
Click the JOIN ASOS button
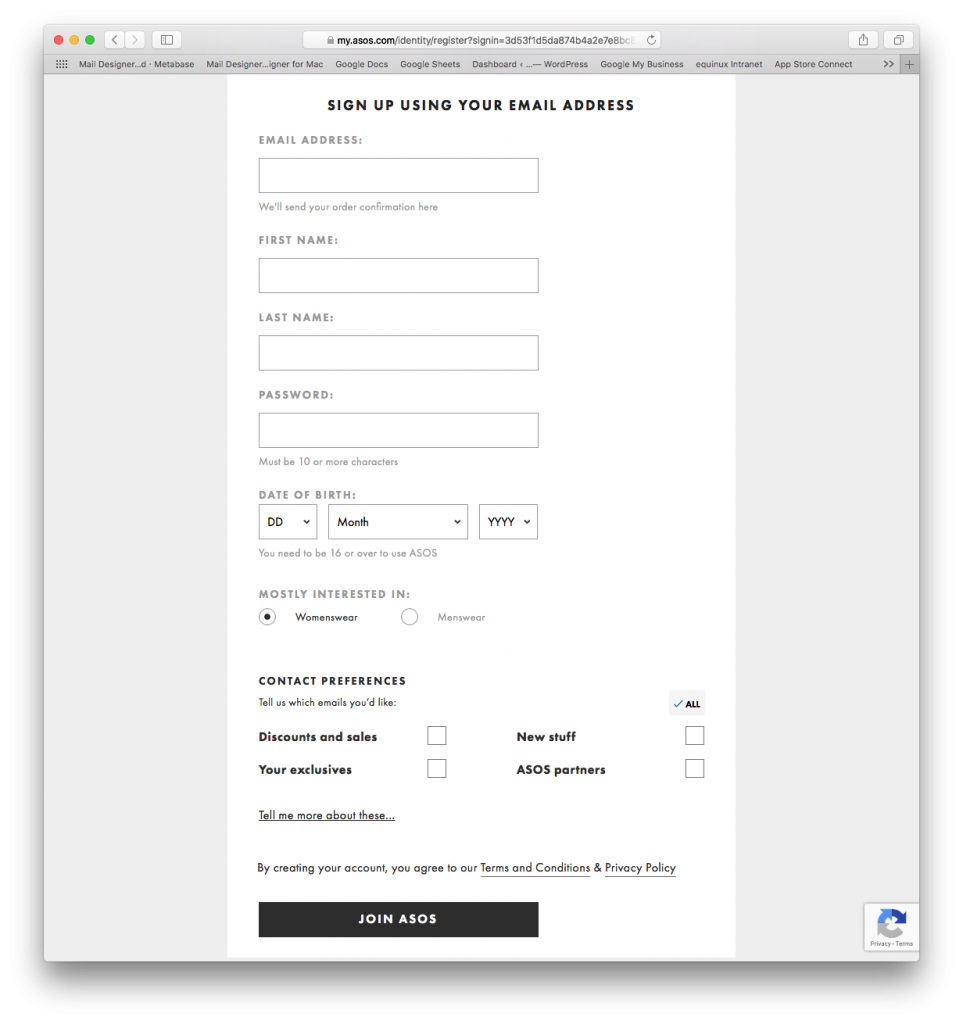coord(398,919)
